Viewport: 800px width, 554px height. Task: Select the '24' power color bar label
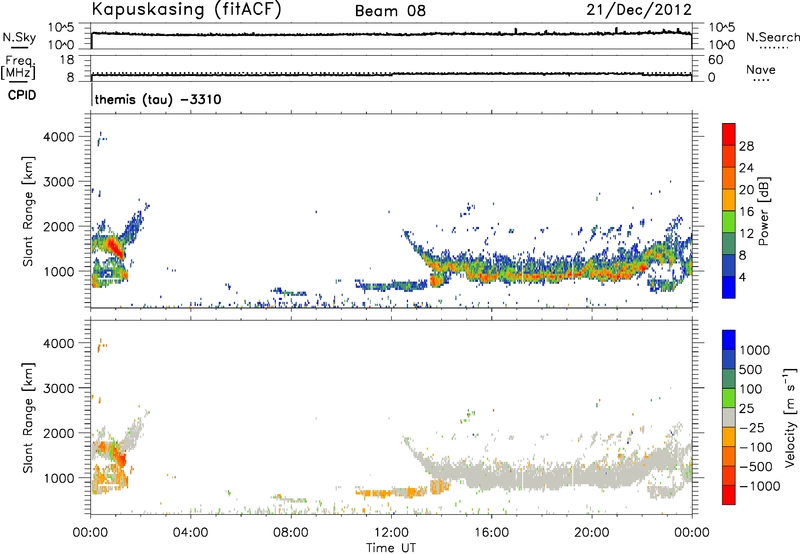click(746, 168)
